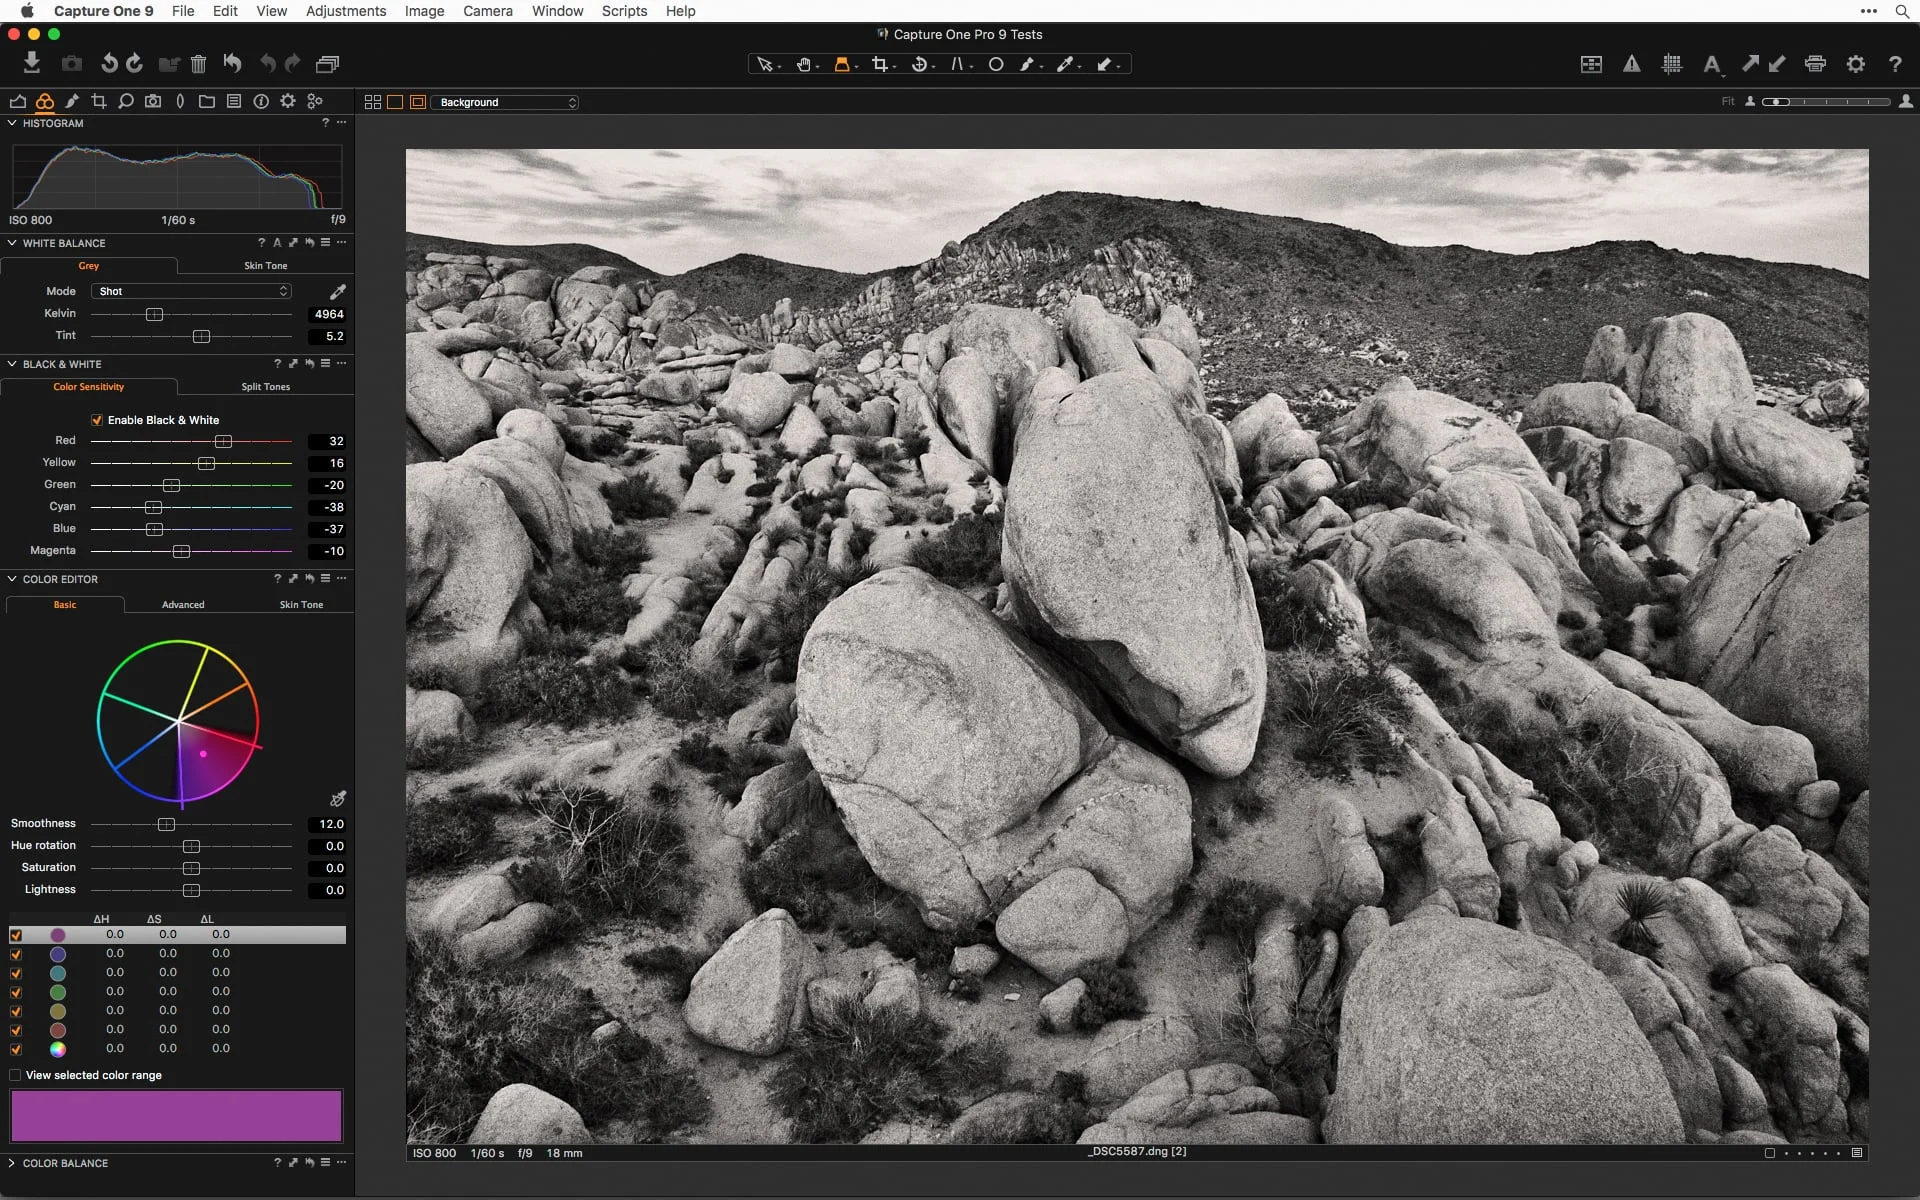Open the Camera menu in the menu bar
The image size is (1920, 1200).
(488, 11)
